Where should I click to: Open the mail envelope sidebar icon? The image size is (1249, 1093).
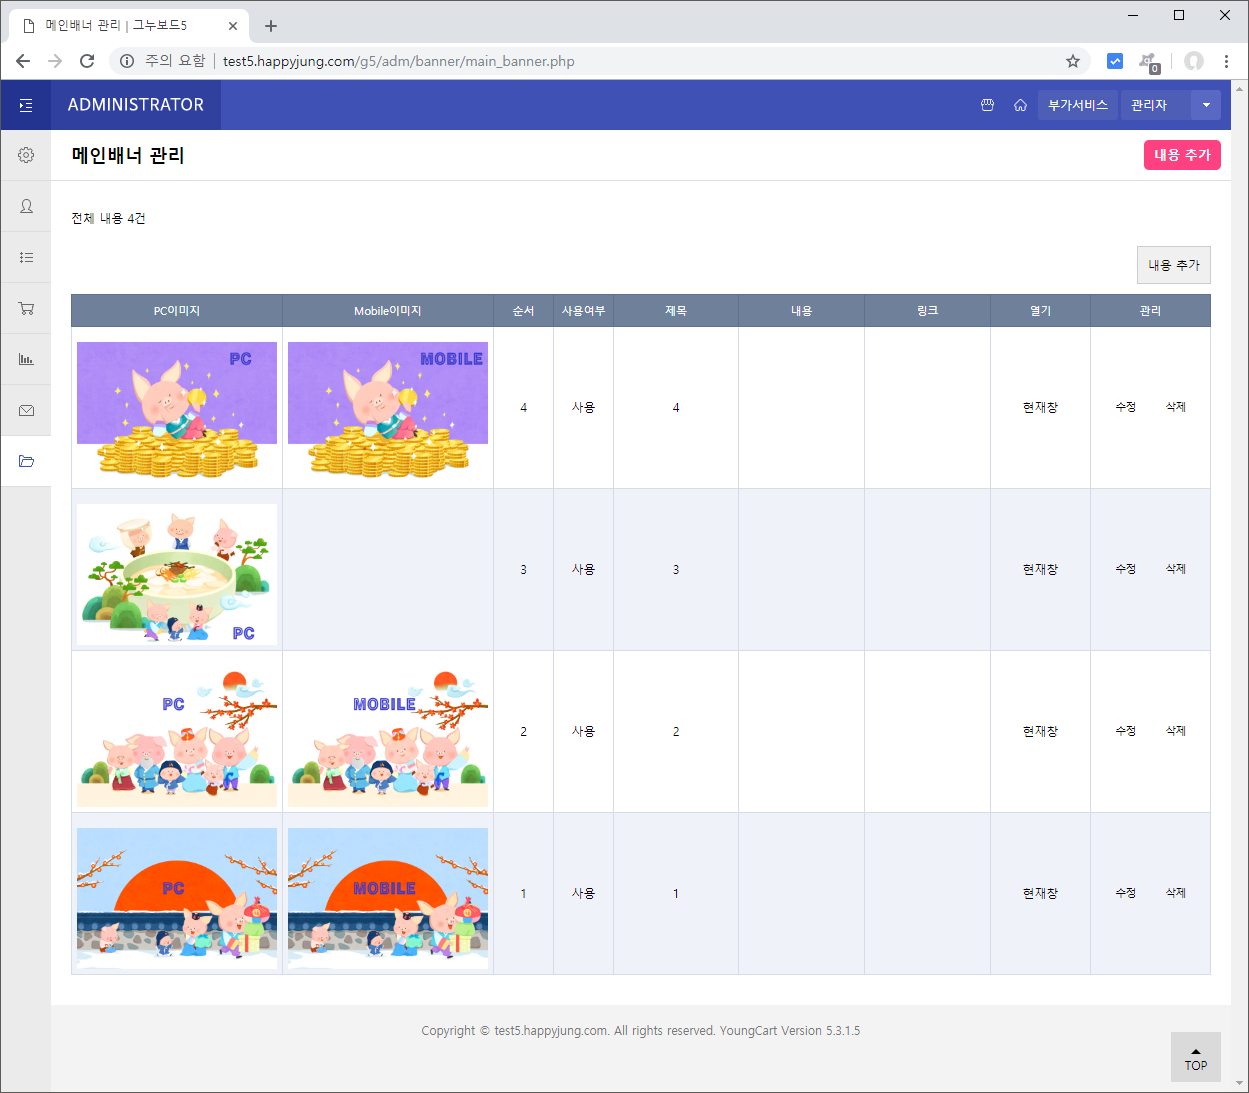coord(26,410)
